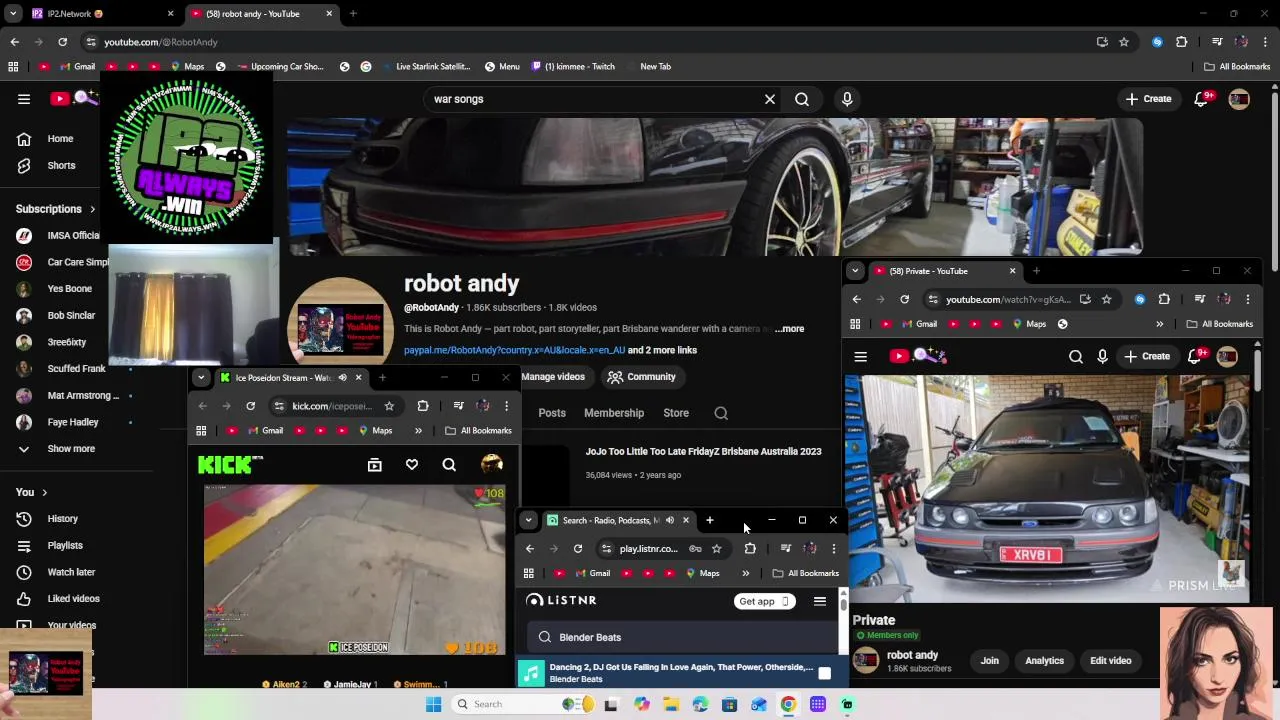Open Kick user profile avatar
The width and height of the screenshot is (1280, 720).
click(x=492, y=464)
